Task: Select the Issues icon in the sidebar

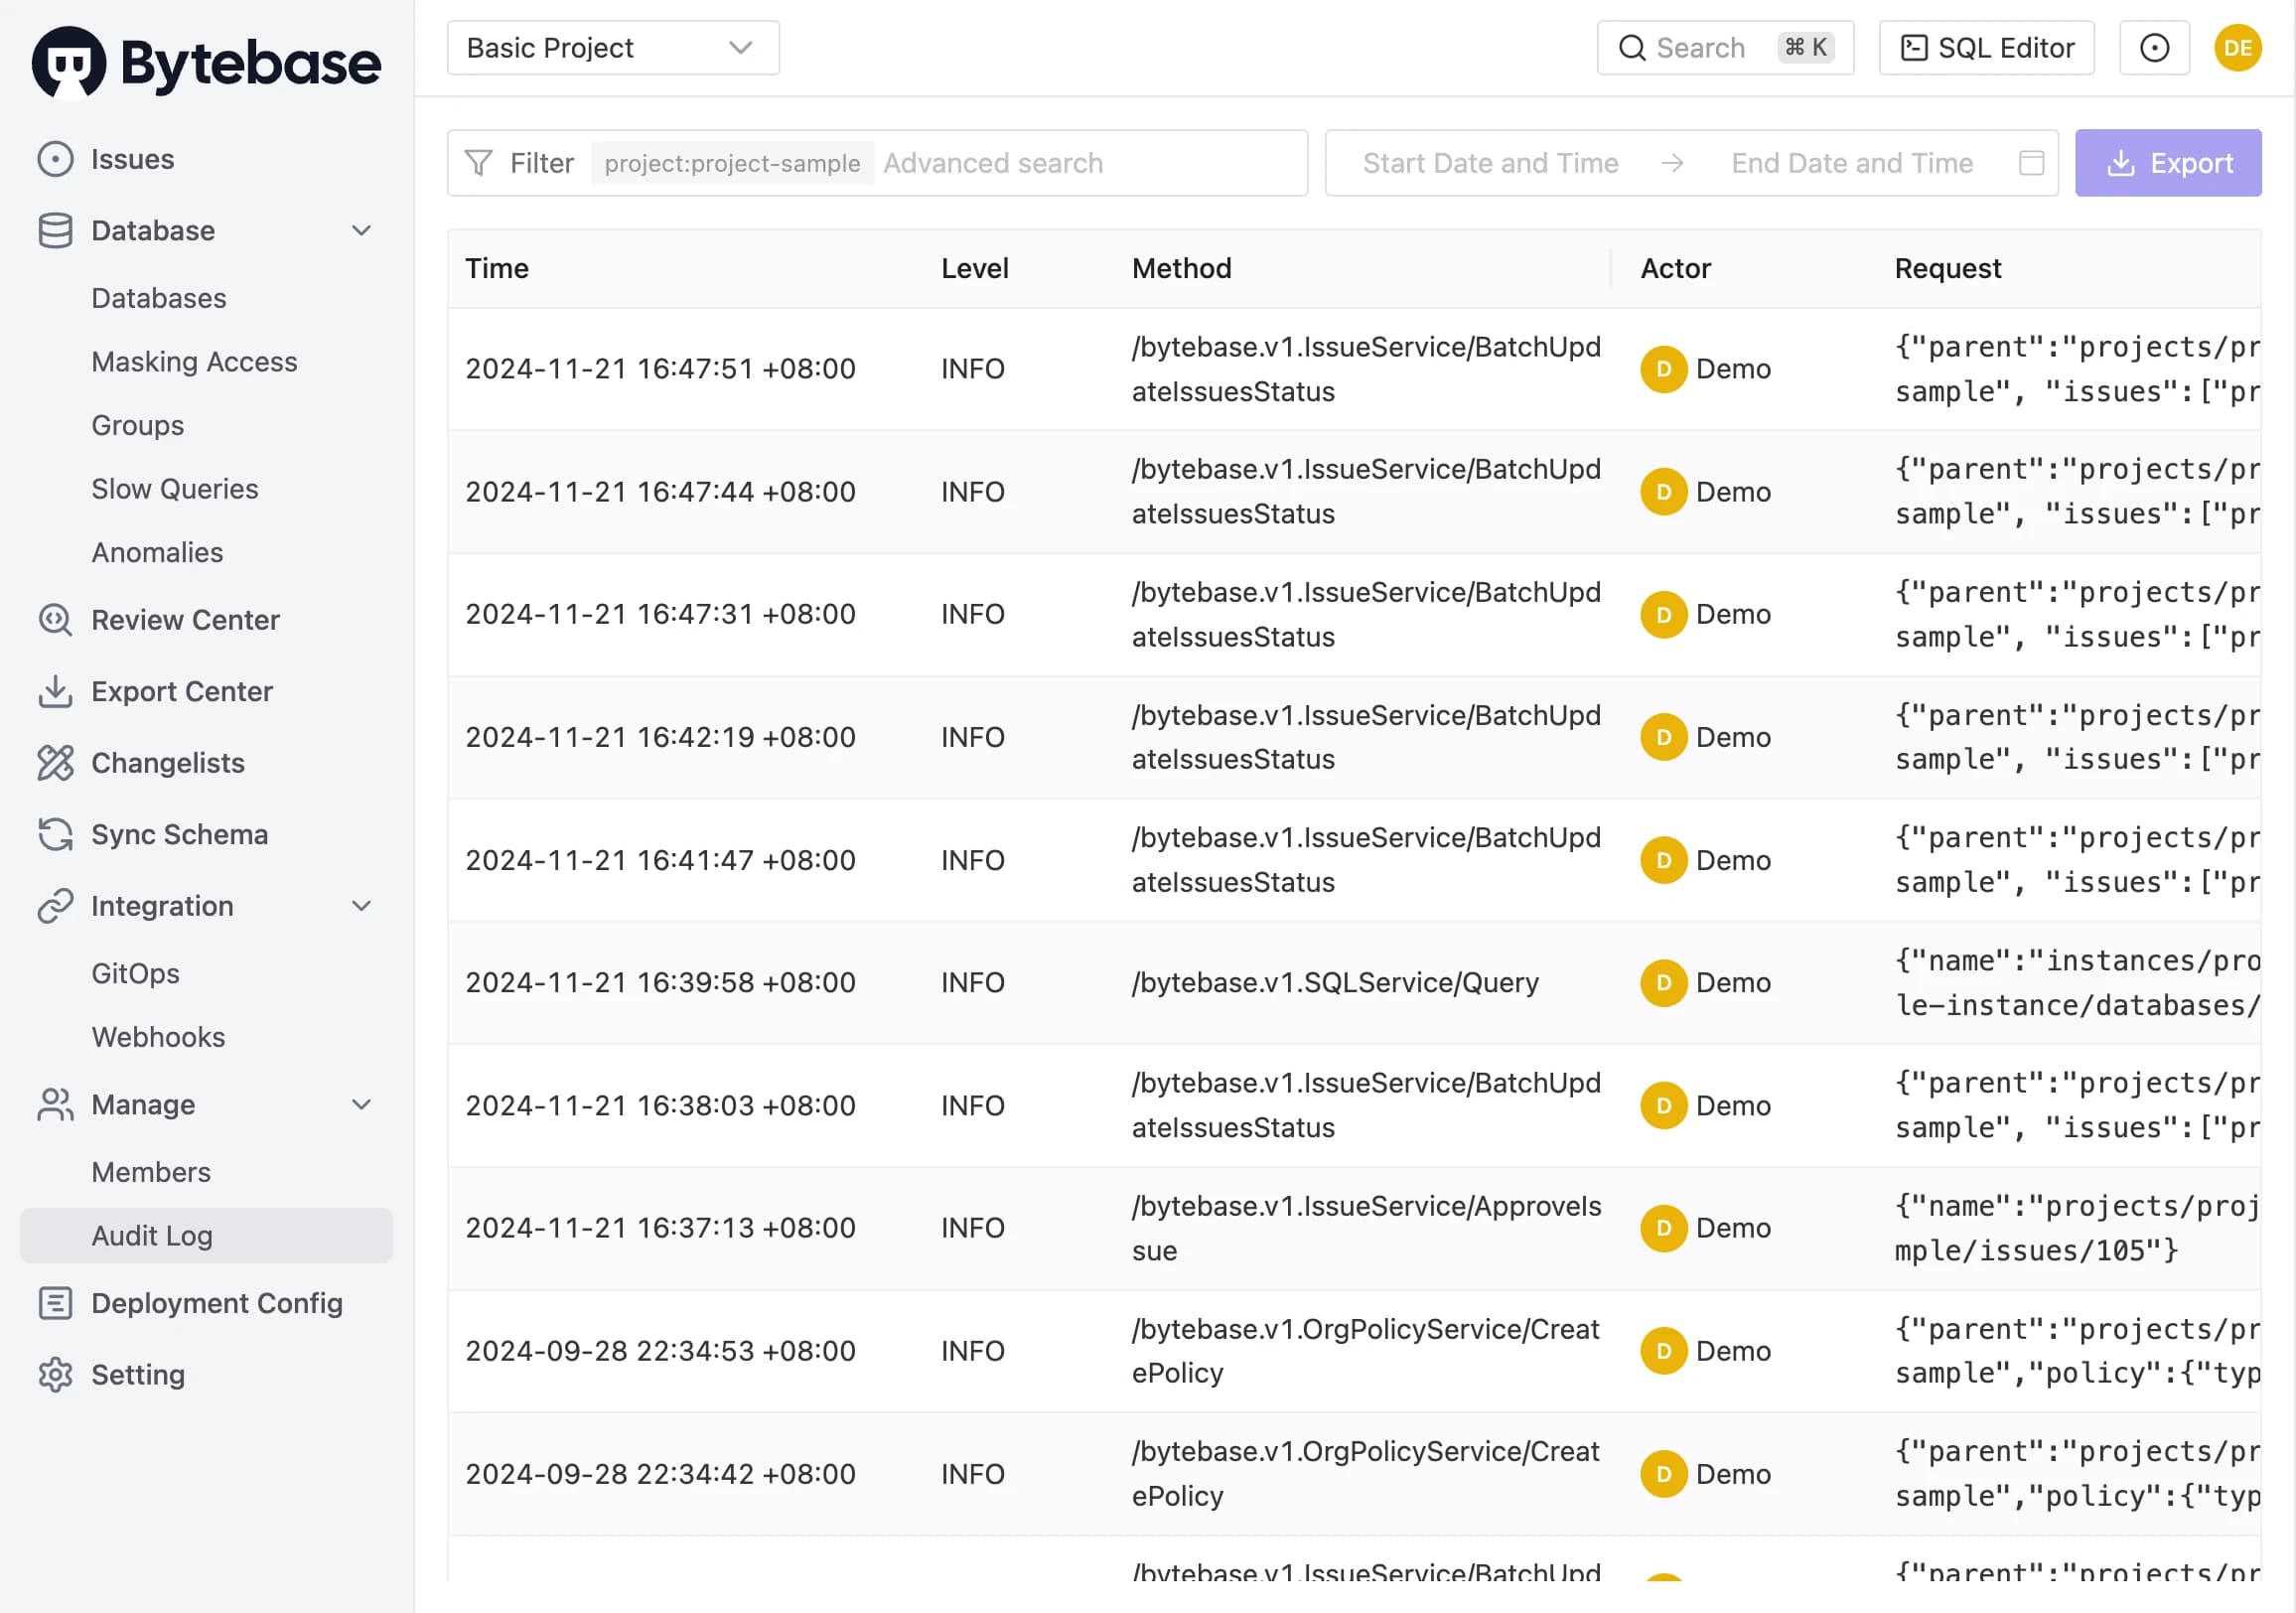Action: point(55,158)
